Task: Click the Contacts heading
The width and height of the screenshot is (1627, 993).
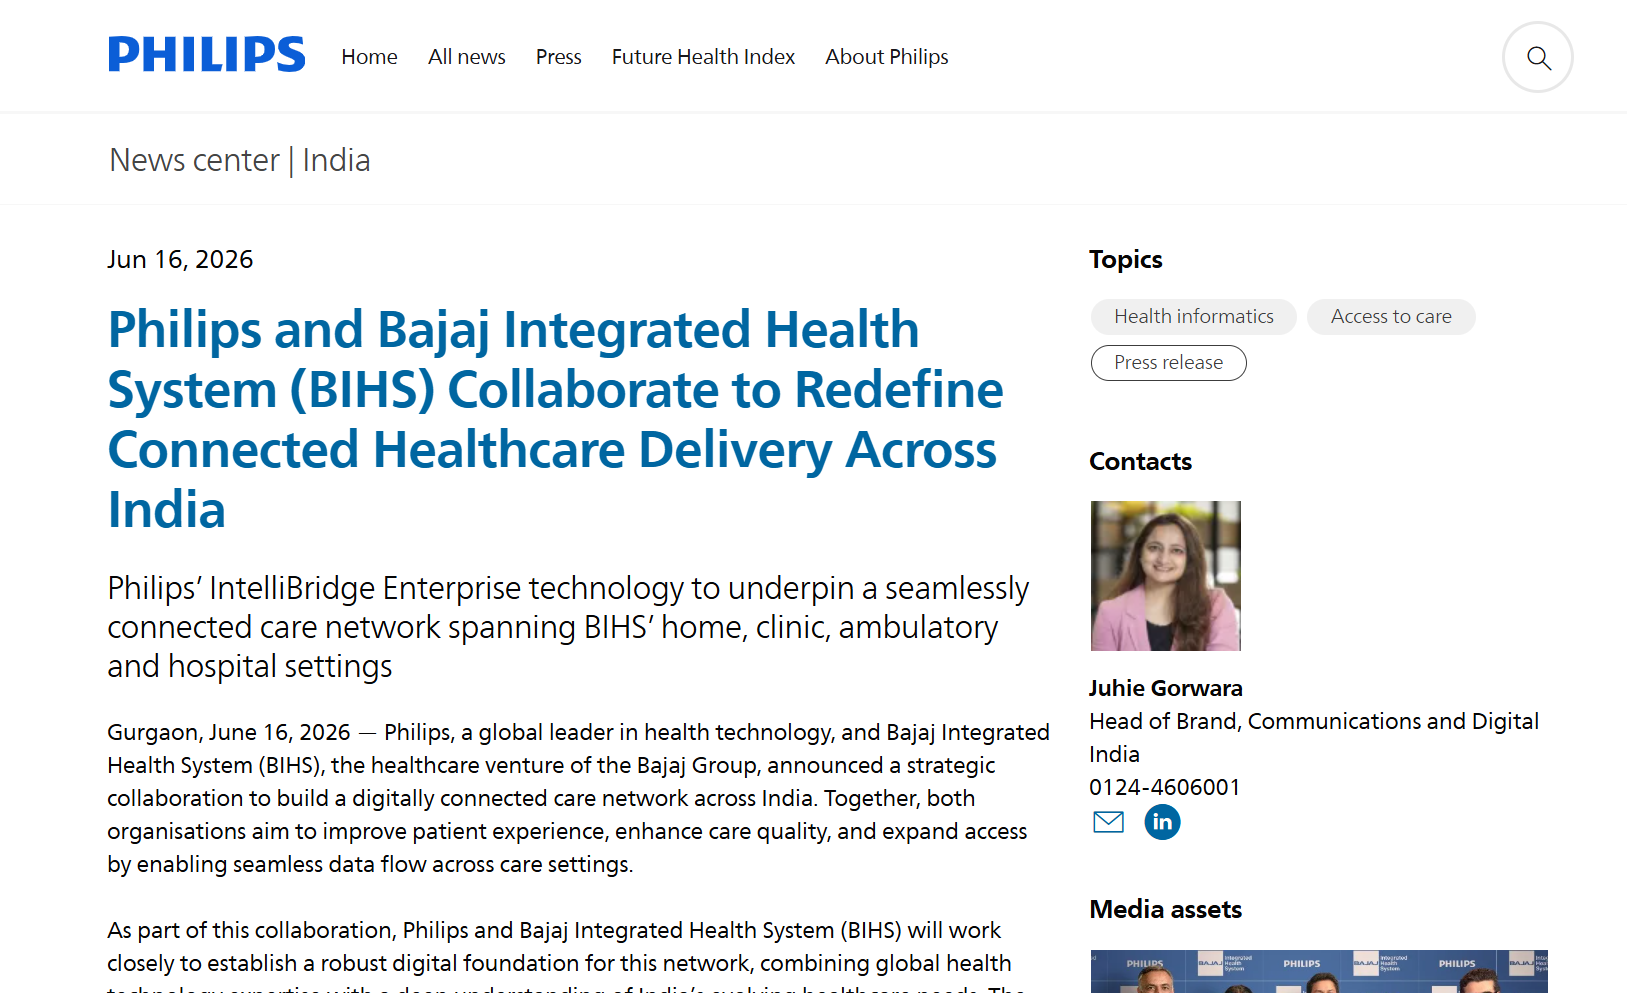Action: (x=1141, y=462)
